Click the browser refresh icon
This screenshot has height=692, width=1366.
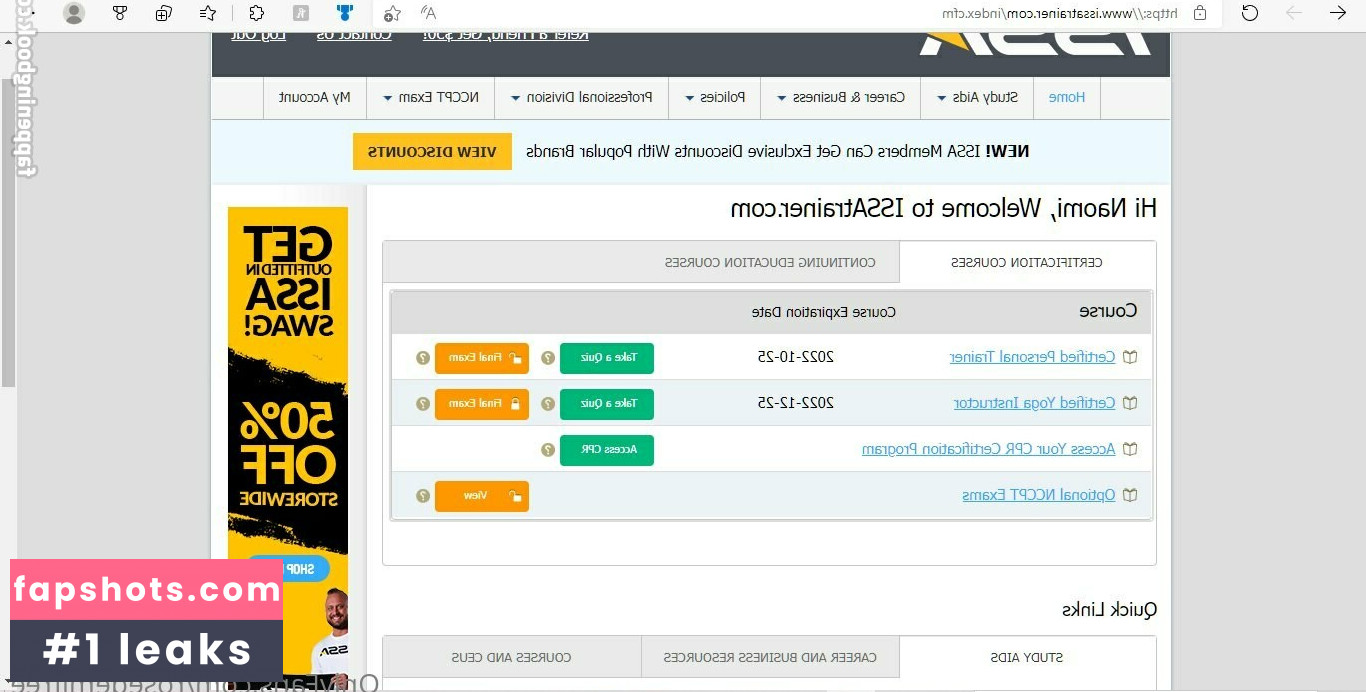1249,13
